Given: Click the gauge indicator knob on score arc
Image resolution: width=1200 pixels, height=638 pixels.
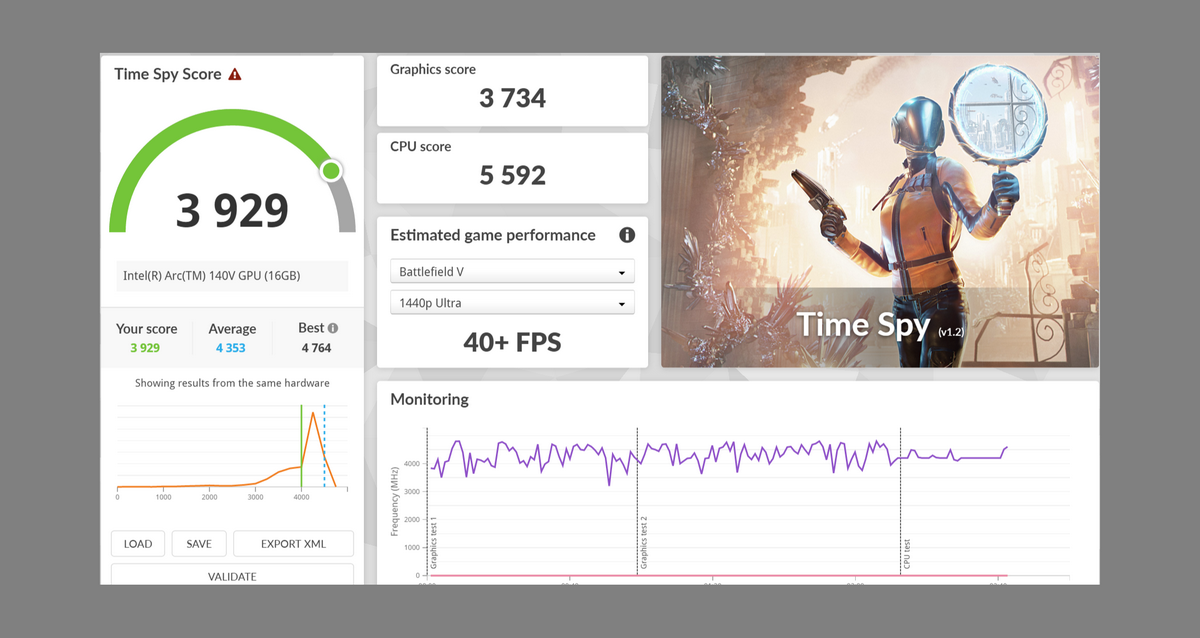Looking at the screenshot, I should [331, 171].
